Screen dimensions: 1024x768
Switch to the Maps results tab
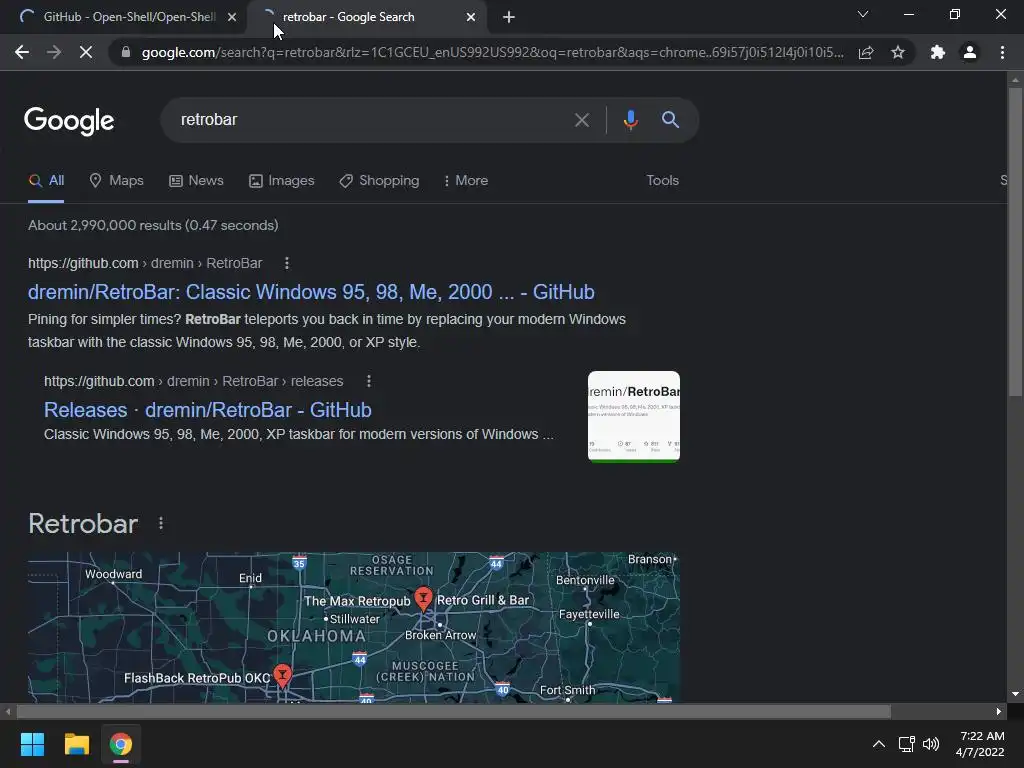point(116,181)
